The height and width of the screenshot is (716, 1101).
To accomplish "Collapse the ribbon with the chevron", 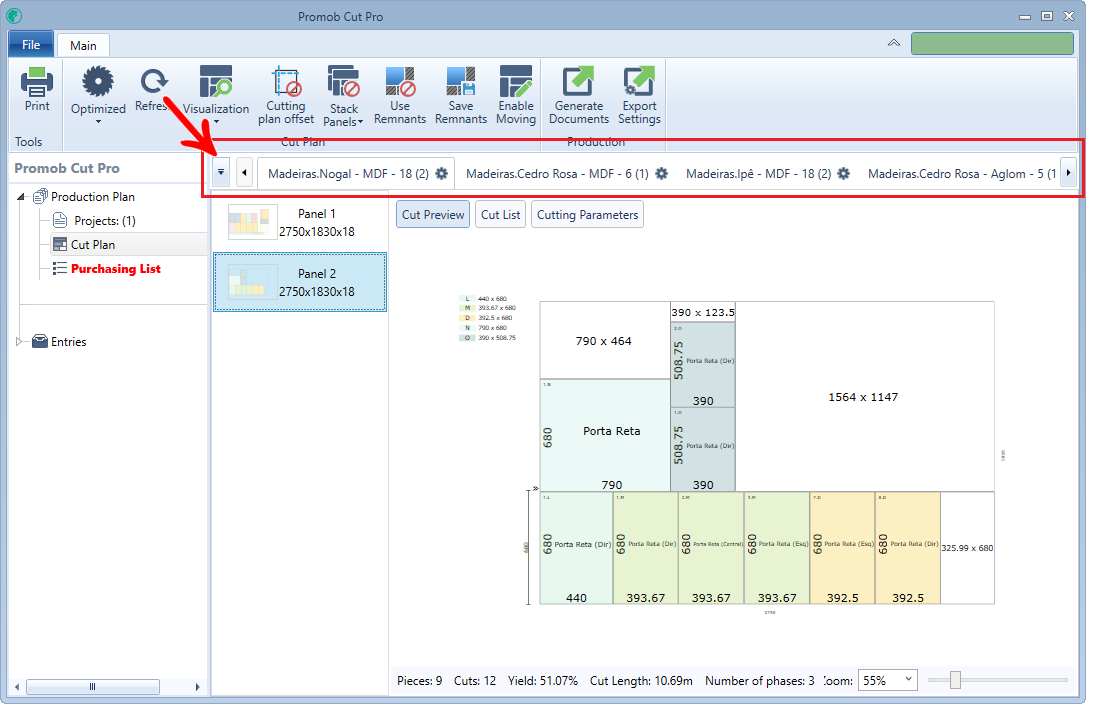I will (894, 43).
